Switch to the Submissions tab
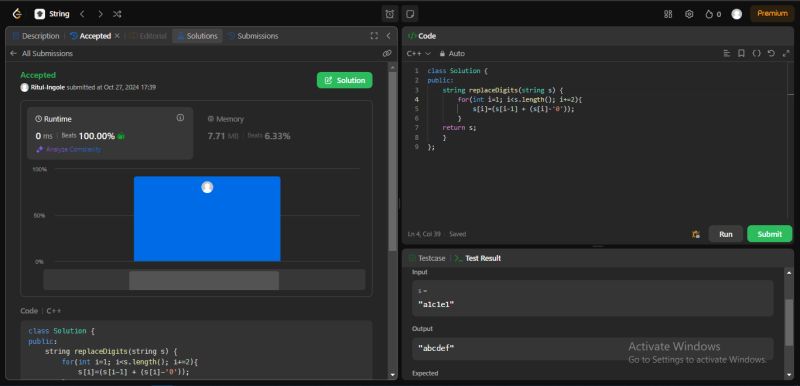800x386 pixels. pyautogui.click(x=253, y=36)
